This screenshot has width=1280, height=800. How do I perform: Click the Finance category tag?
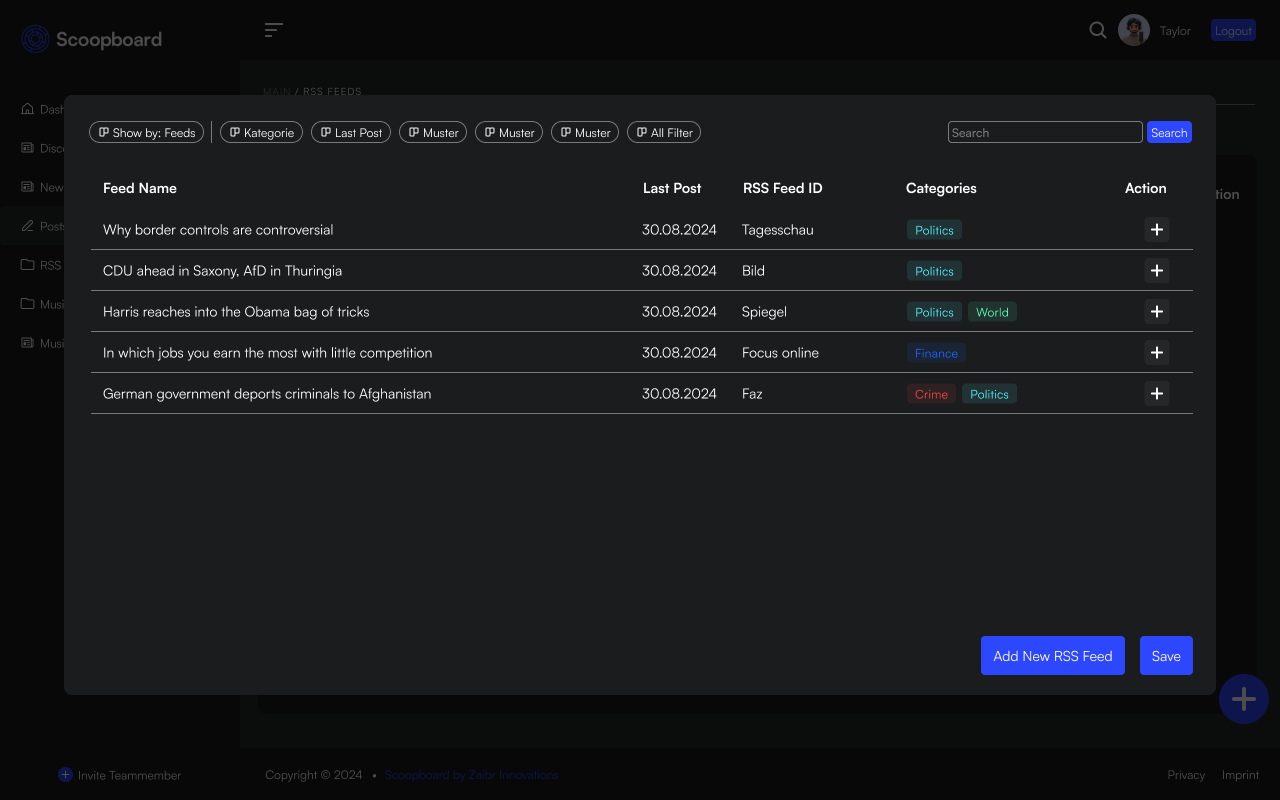(936, 353)
